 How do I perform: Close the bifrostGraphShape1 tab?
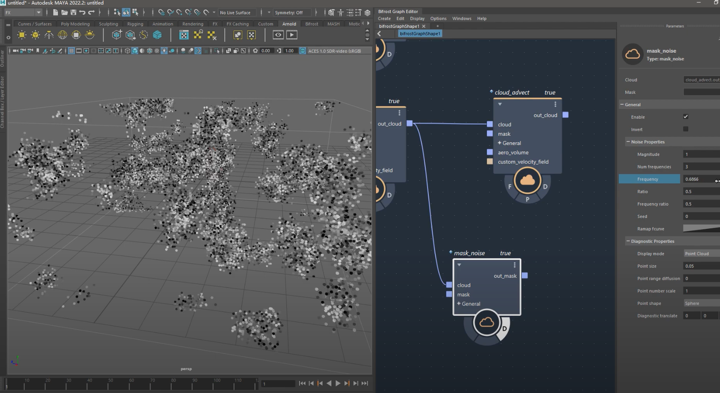424,26
